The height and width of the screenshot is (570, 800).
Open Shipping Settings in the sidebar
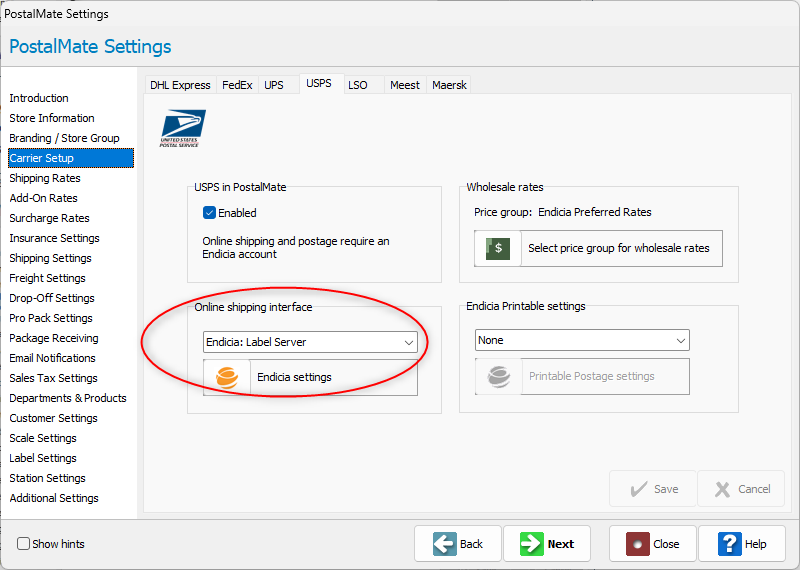[x=51, y=258]
